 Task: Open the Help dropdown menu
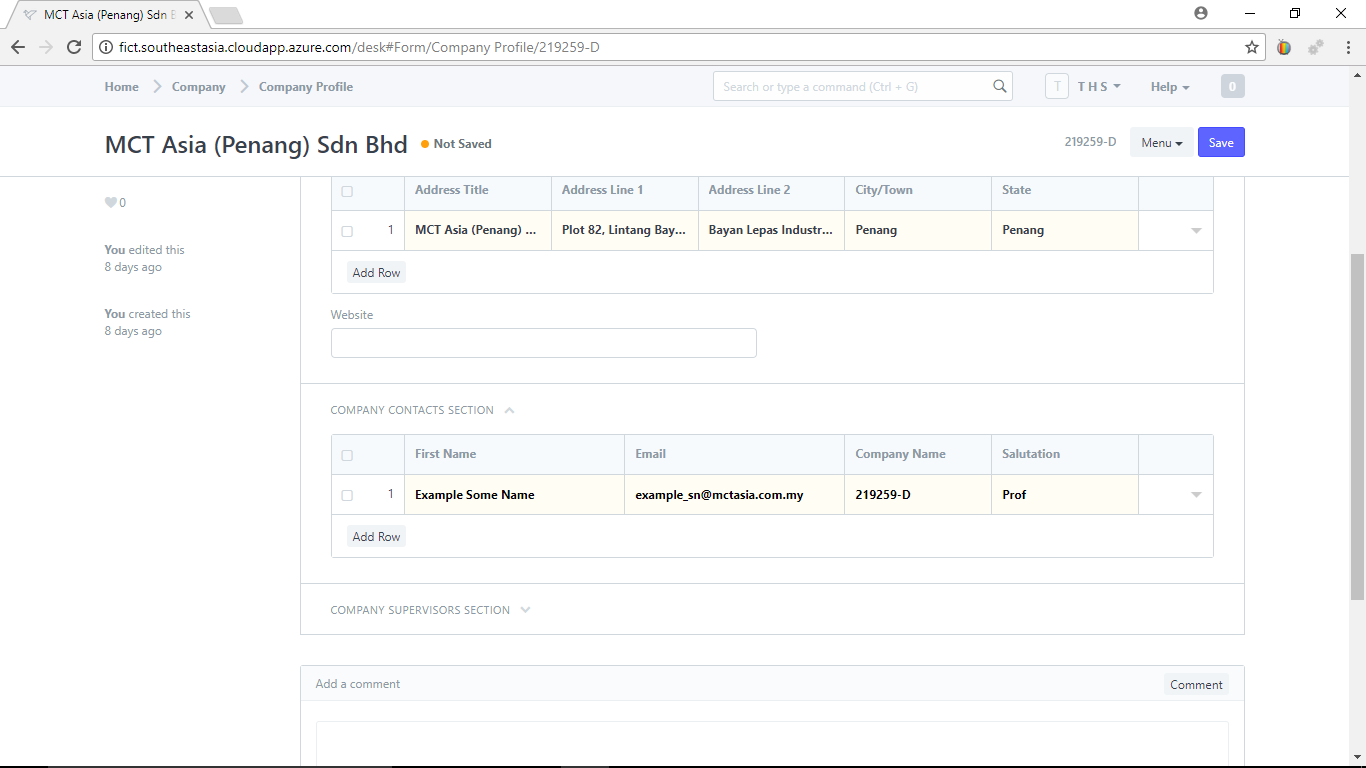(1170, 87)
